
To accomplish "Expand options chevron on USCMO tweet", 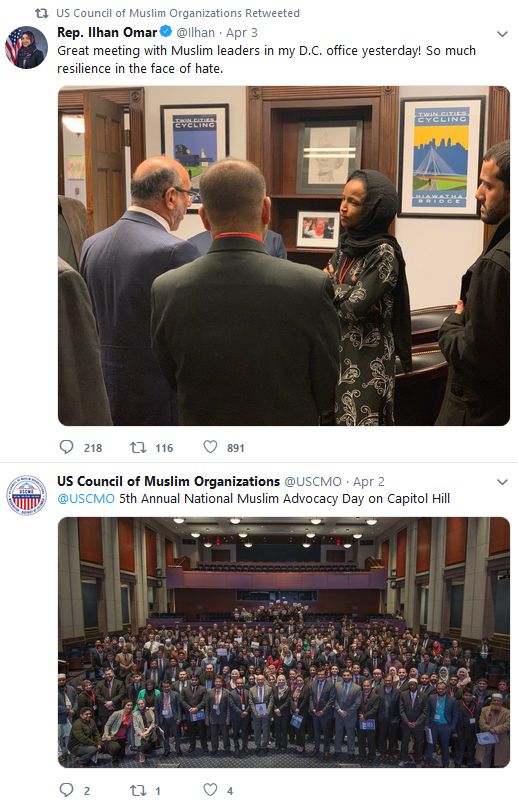I will point(503,482).
